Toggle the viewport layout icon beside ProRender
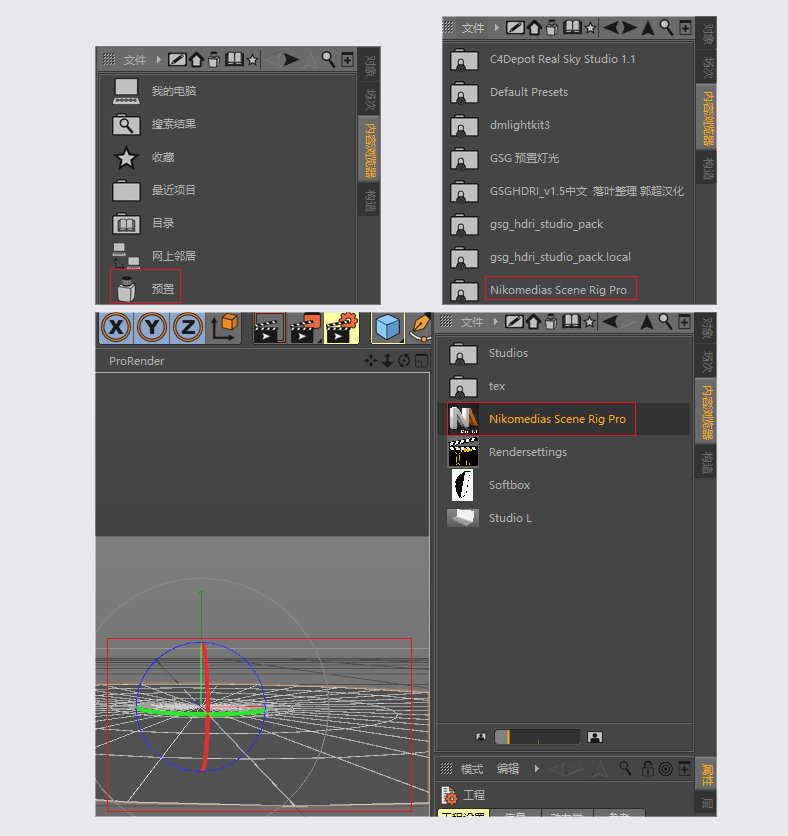 pyautogui.click(x=421, y=361)
